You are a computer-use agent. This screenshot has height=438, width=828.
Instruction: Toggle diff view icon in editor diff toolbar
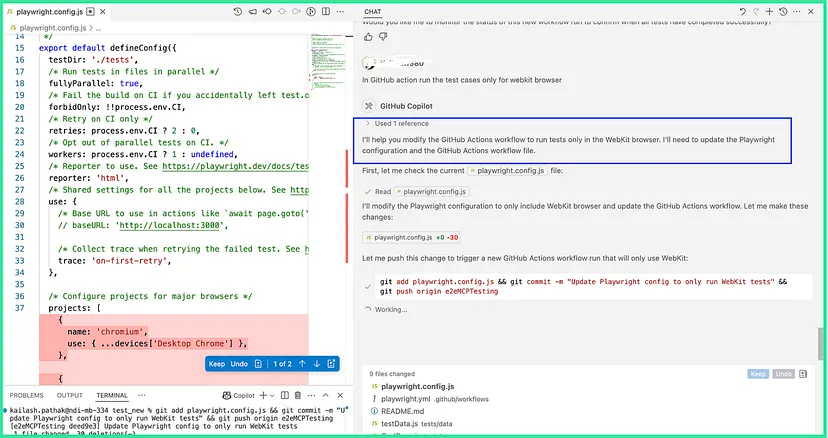(x=258, y=364)
